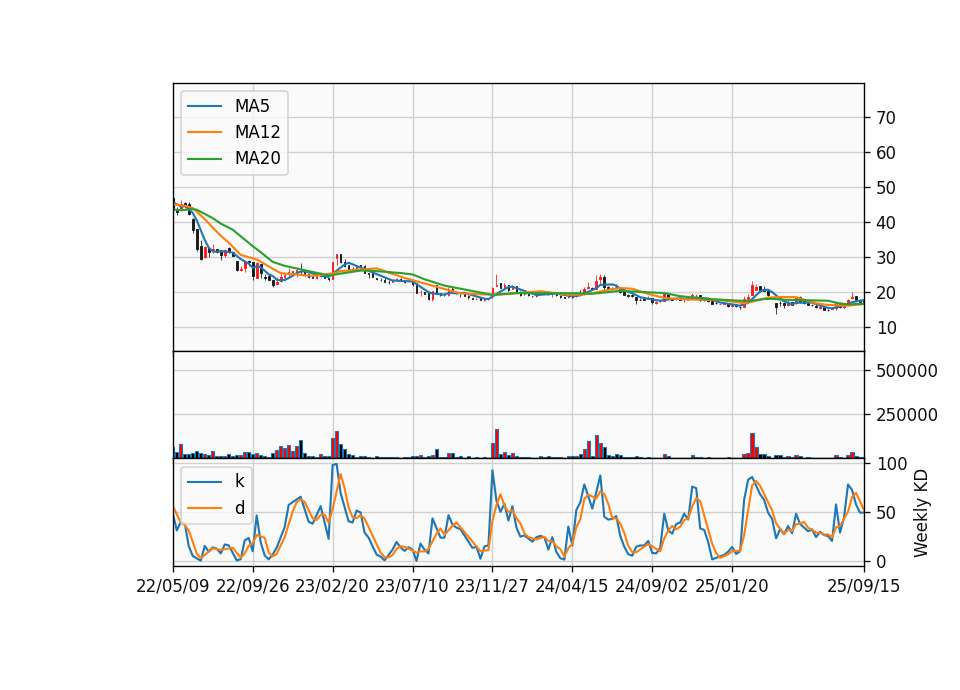Click the MA12 legend label
This screenshot has width=960, height=690.
pyautogui.click(x=258, y=132)
